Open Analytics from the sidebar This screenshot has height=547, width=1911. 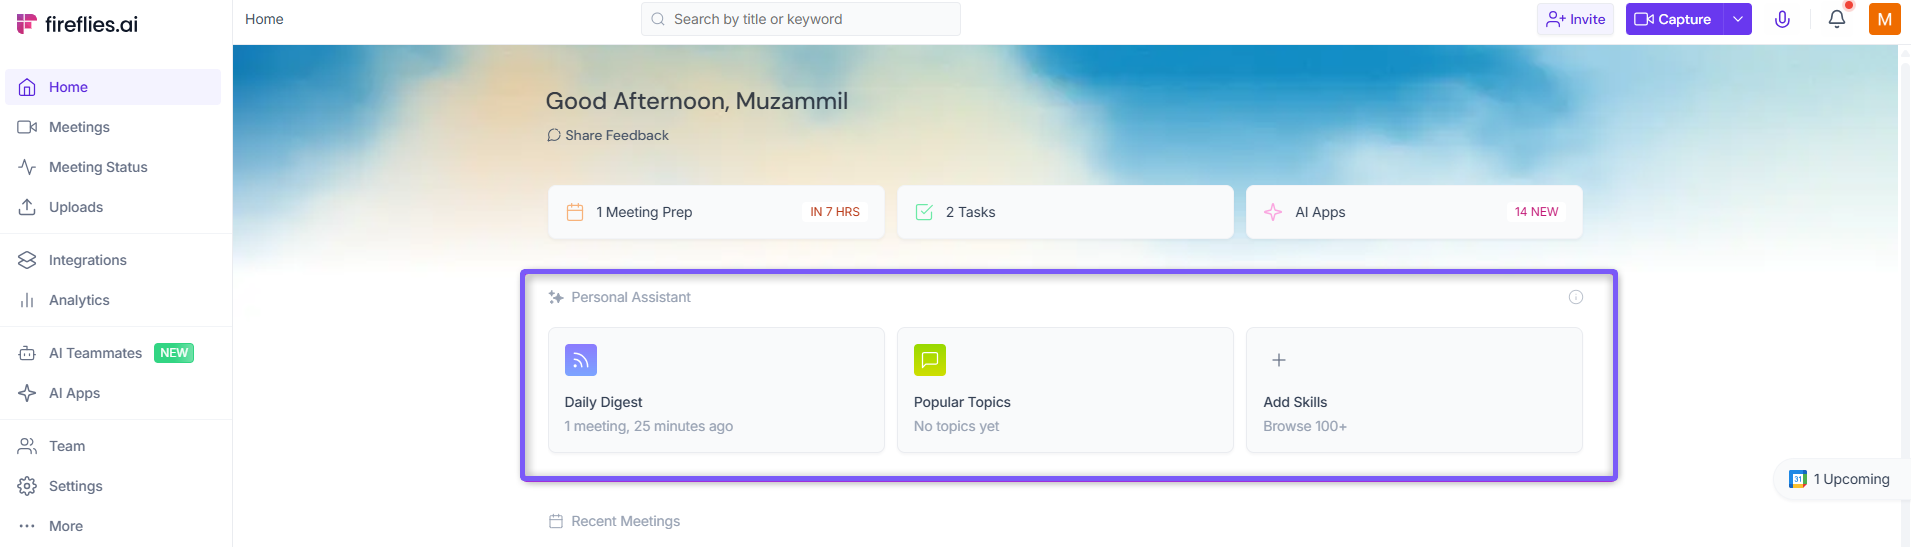point(79,300)
